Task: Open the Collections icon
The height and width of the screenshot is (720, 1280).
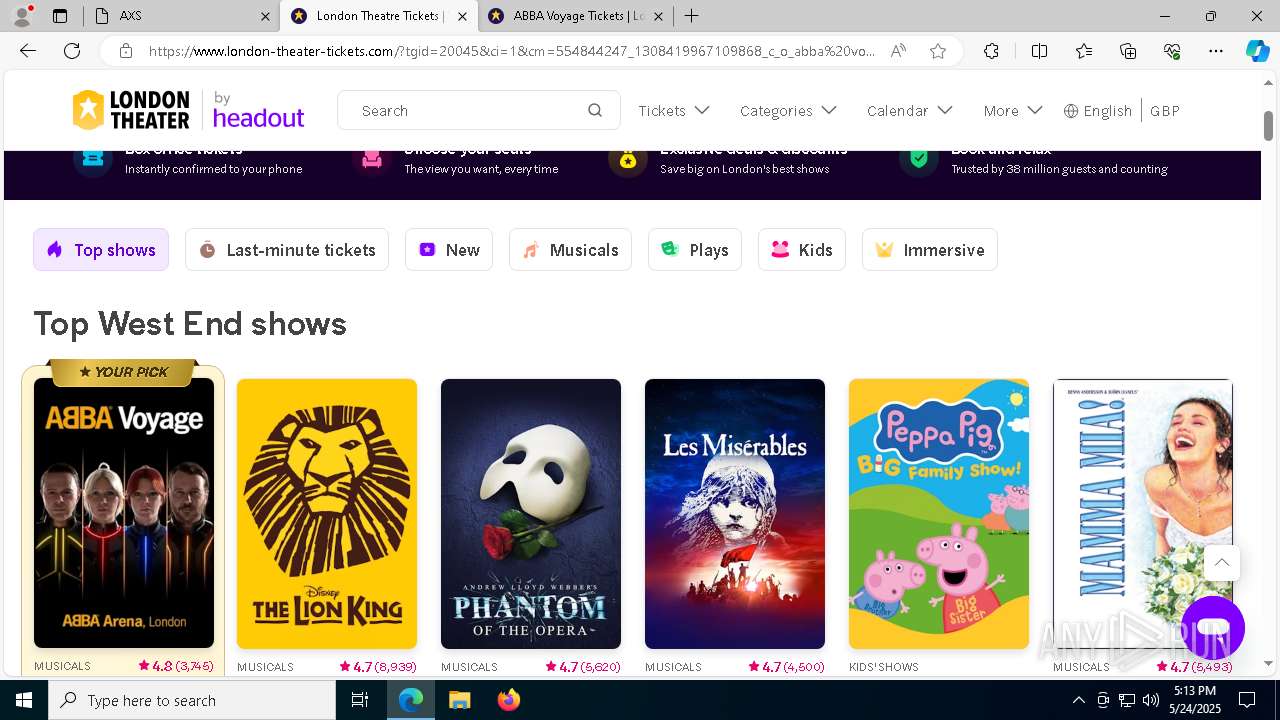Action: [1128, 51]
